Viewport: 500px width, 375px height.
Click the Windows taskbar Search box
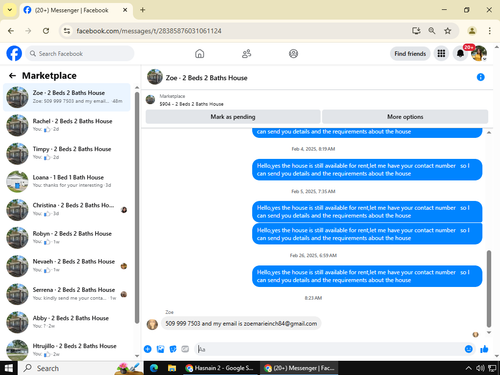coord(81,368)
